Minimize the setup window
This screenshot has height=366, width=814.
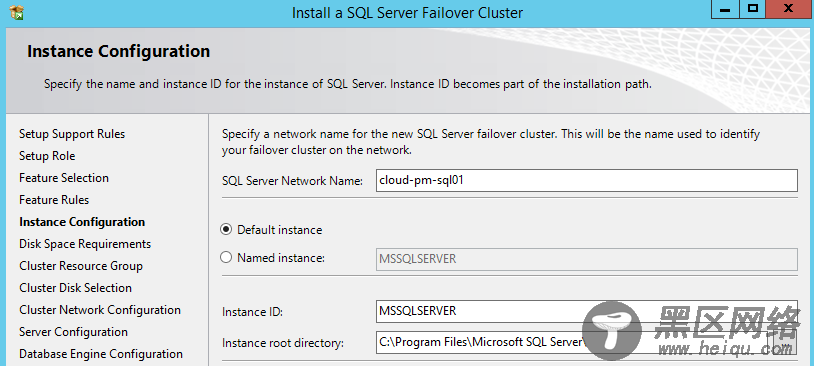click(x=725, y=8)
